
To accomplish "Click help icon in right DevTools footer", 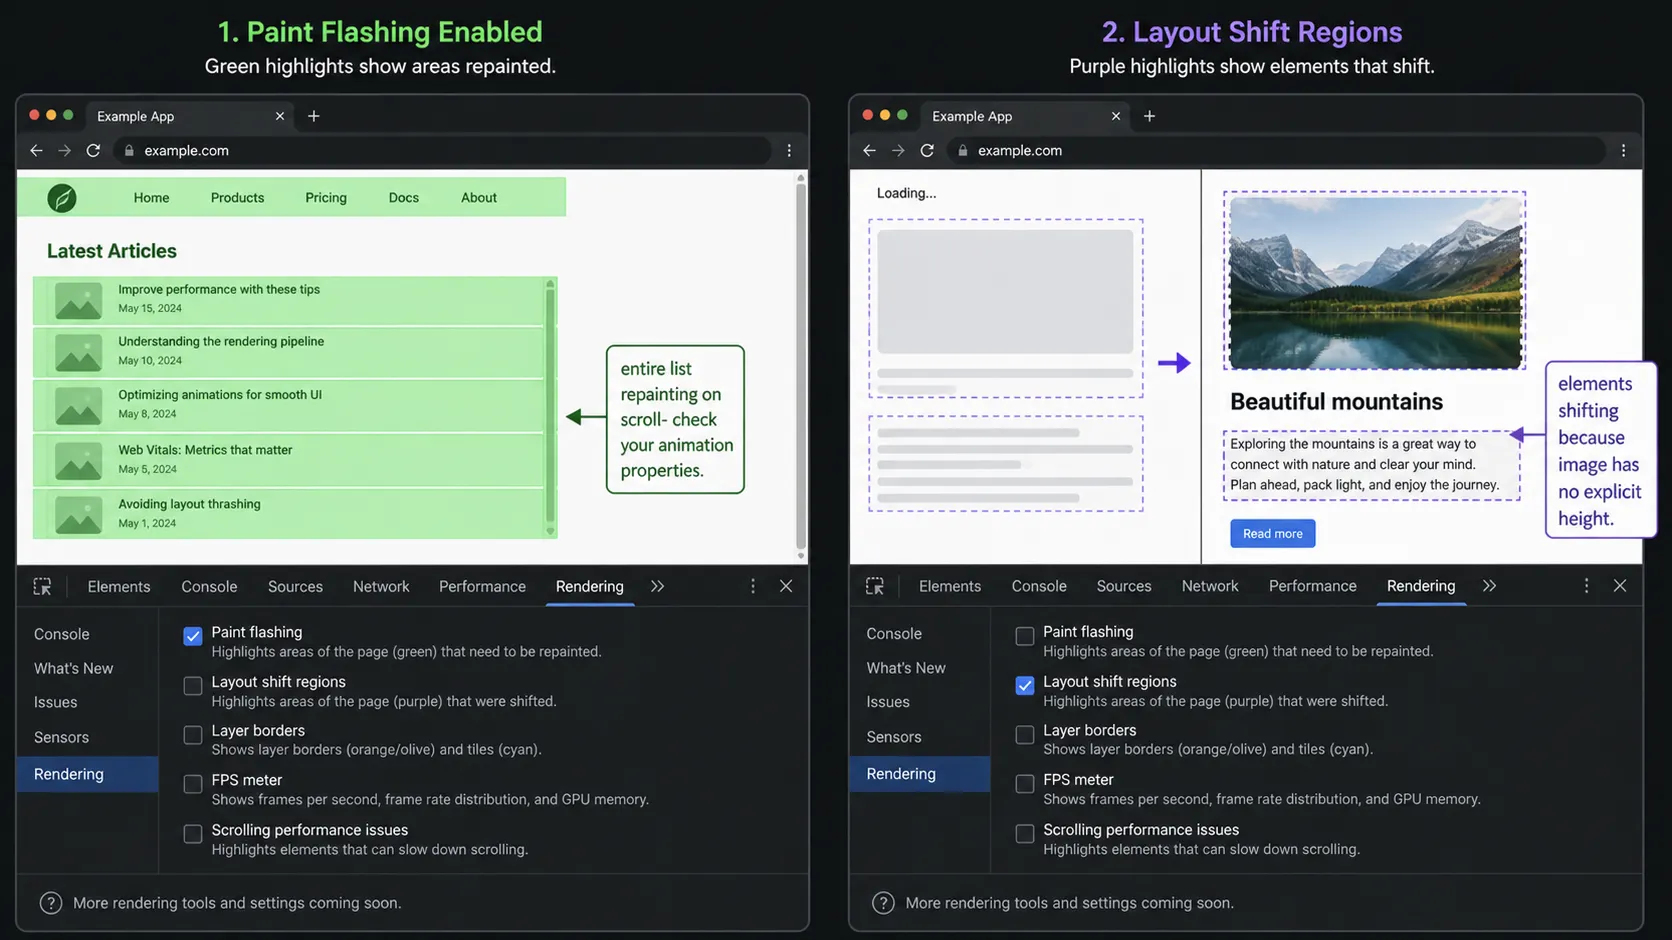I will (883, 903).
